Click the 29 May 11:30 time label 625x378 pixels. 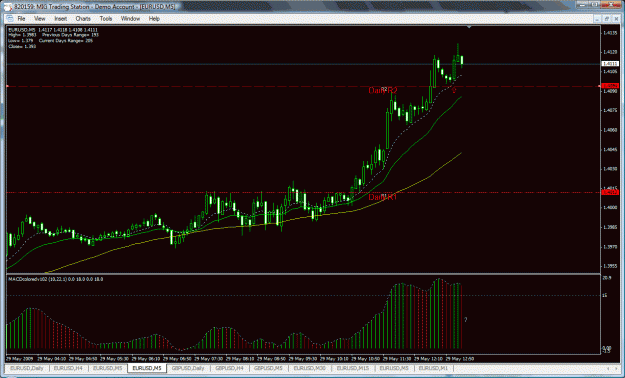click(x=397, y=358)
